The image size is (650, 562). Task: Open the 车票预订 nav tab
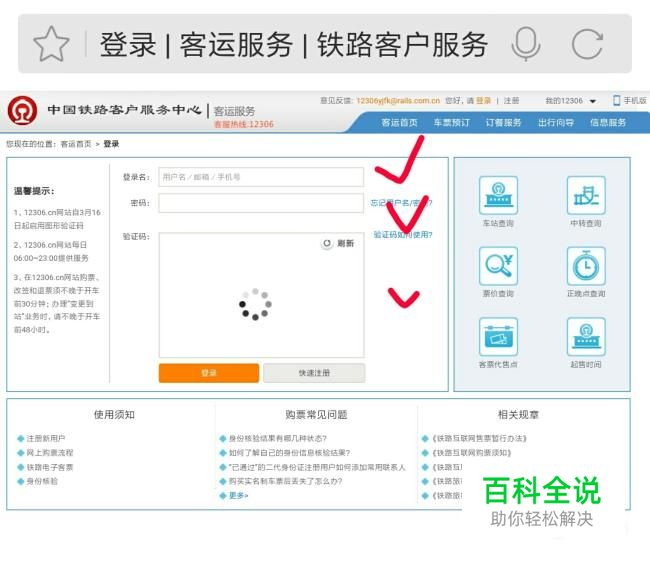pos(451,123)
